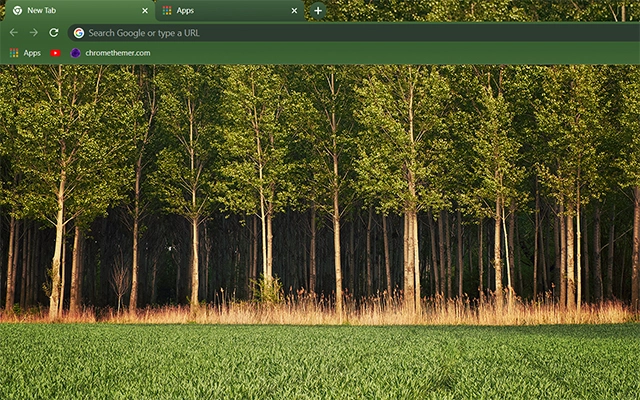Switch to the New Tab tab

pyautogui.click(x=80, y=11)
